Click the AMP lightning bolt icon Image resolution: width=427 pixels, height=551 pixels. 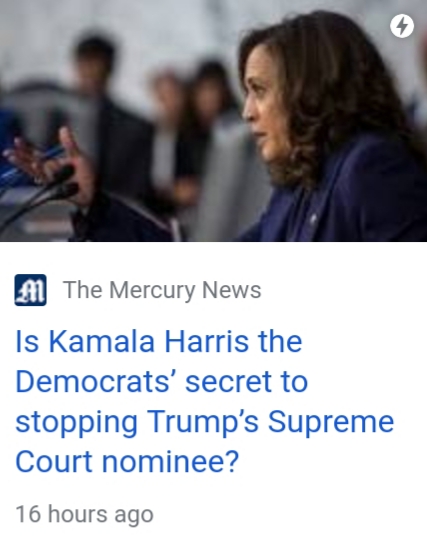pos(402,26)
